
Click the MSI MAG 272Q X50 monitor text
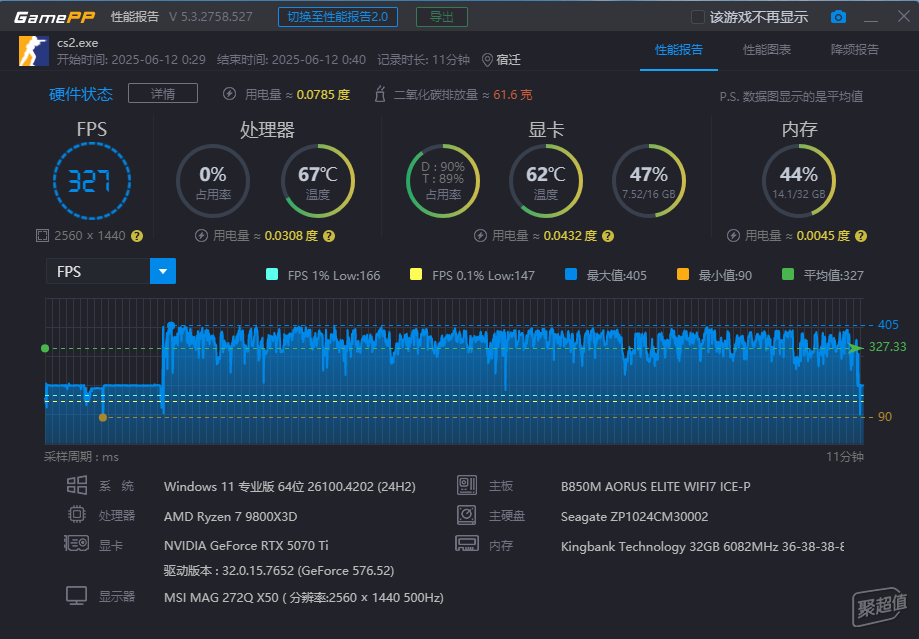tap(304, 597)
